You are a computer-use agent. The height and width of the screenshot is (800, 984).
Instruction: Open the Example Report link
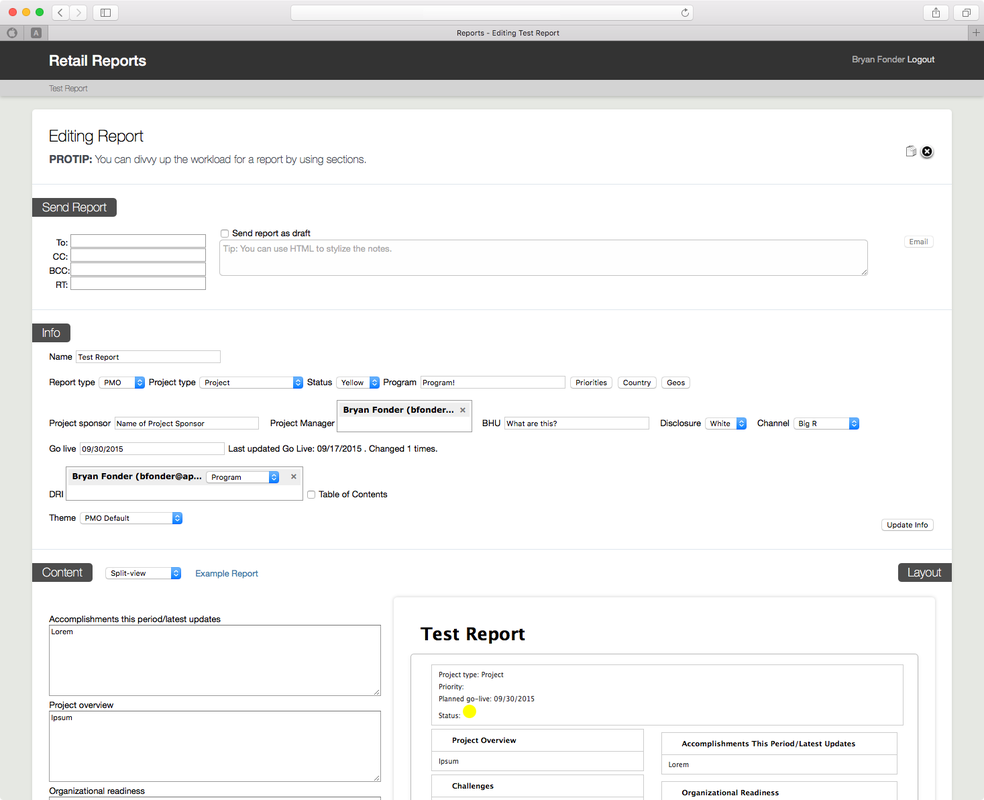(227, 573)
